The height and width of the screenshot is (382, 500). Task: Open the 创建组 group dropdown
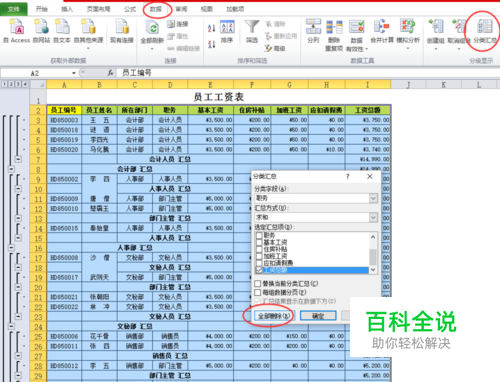coord(436,49)
